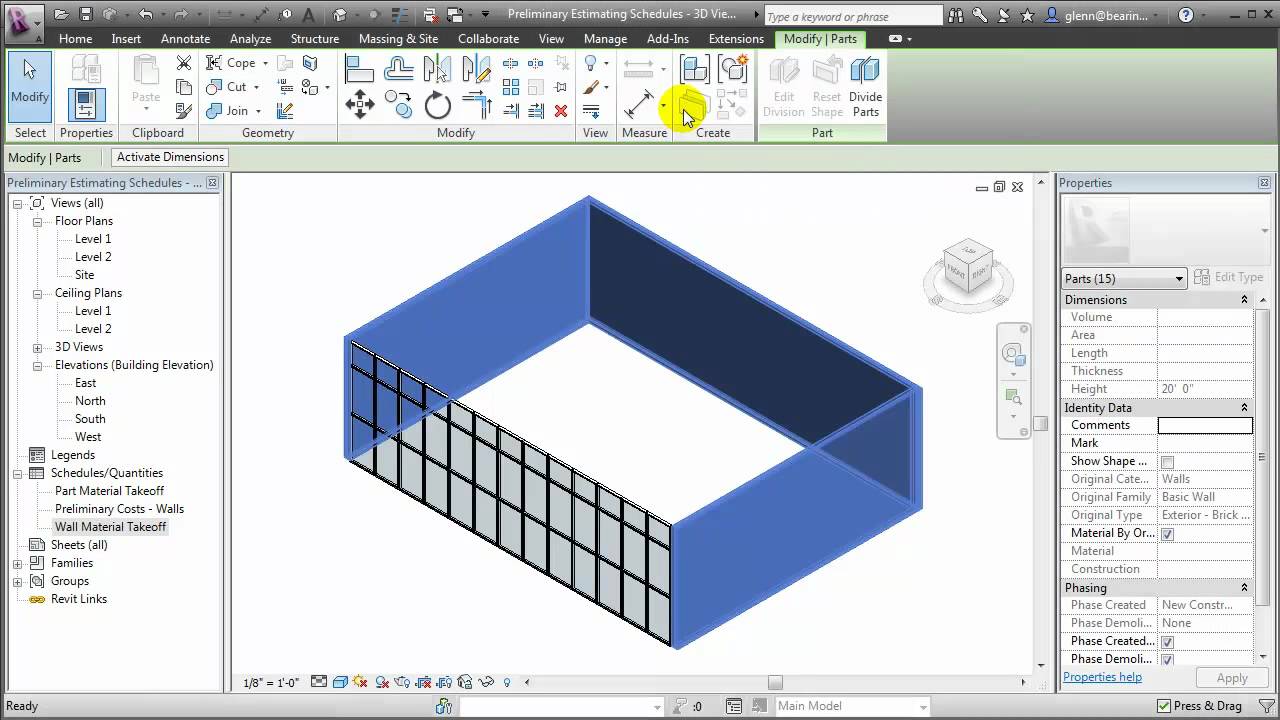Select the Rotate tool in Modify panel
Screen dimensions: 1280x720
(x=438, y=105)
